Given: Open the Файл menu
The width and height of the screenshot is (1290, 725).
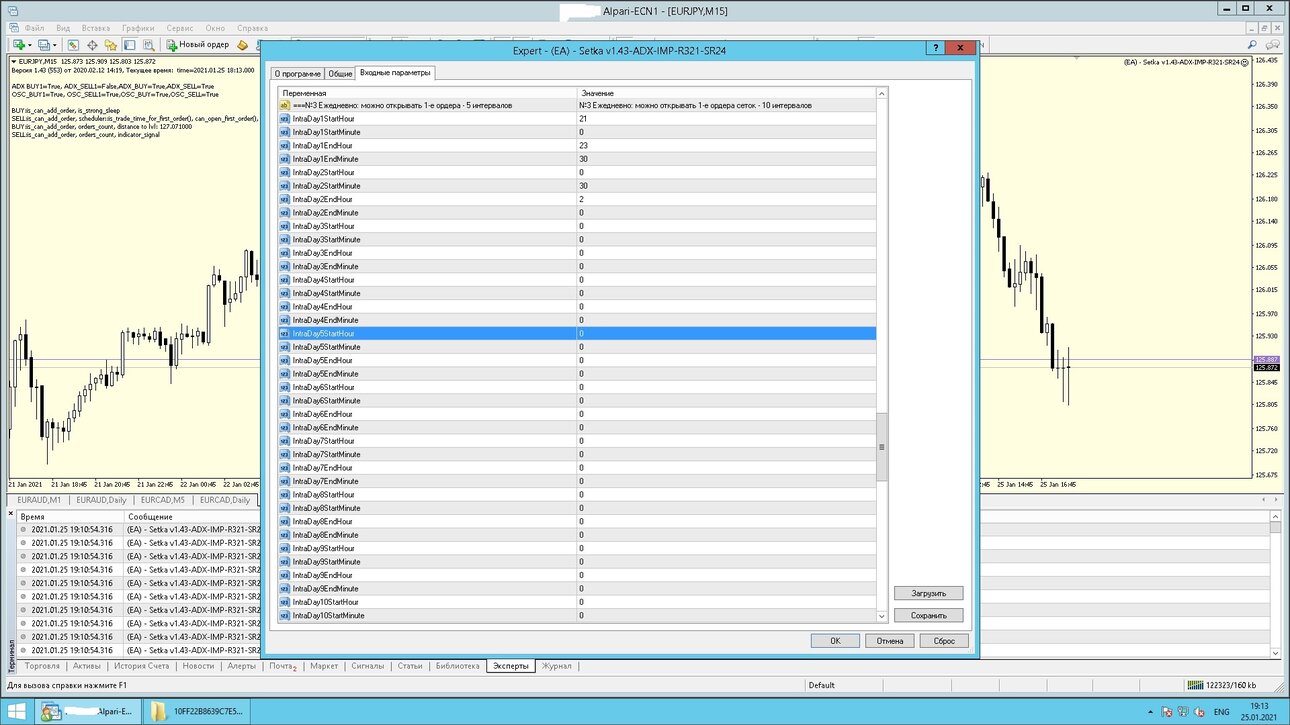Looking at the screenshot, I should pyautogui.click(x=34, y=29).
